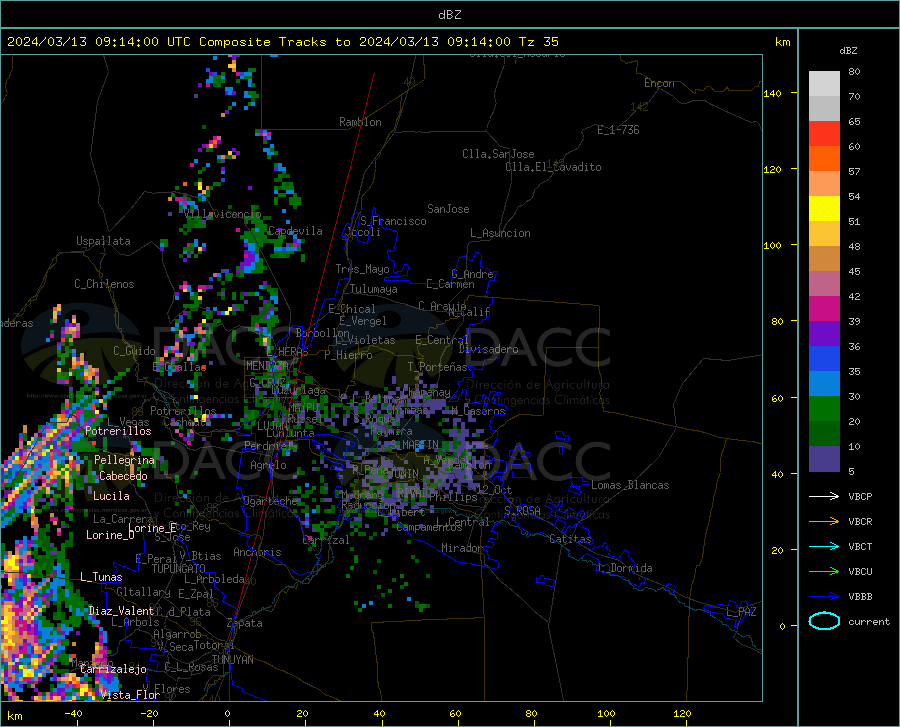Select the magenta 39-42 dBZ legend swatch

(x=824, y=309)
